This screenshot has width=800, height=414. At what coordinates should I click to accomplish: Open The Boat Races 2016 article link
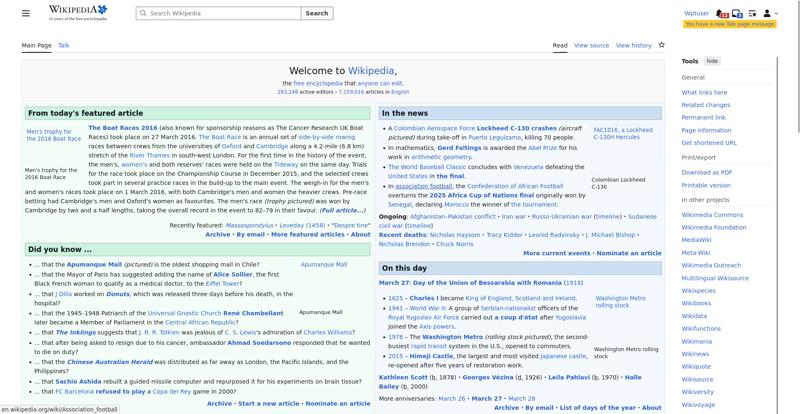122,128
